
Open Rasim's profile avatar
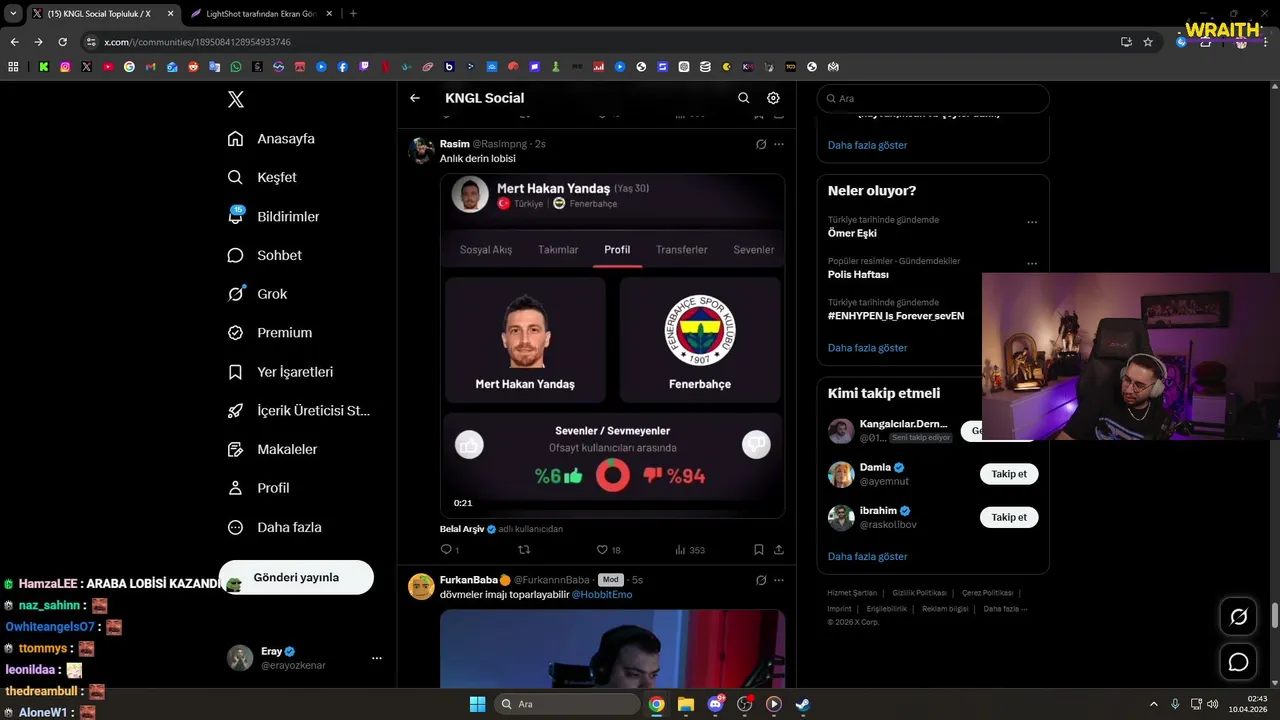pos(421,151)
